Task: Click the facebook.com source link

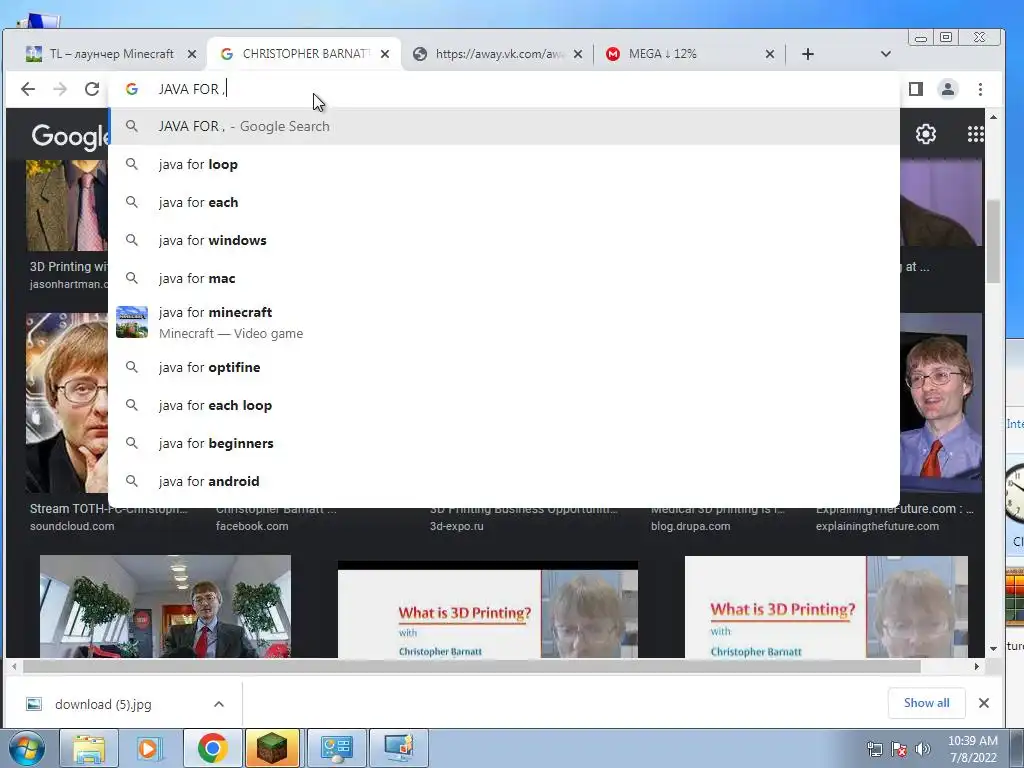Action: pos(252,526)
